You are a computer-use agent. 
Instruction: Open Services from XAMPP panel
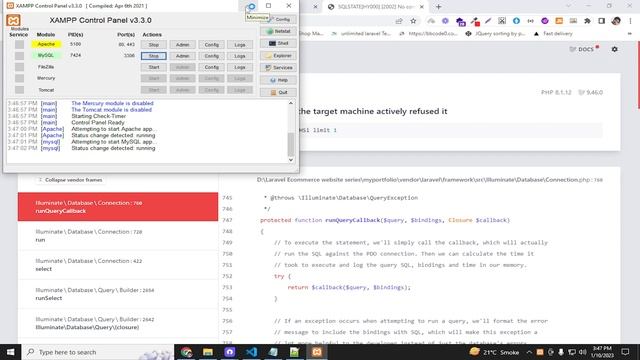click(278, 68)
